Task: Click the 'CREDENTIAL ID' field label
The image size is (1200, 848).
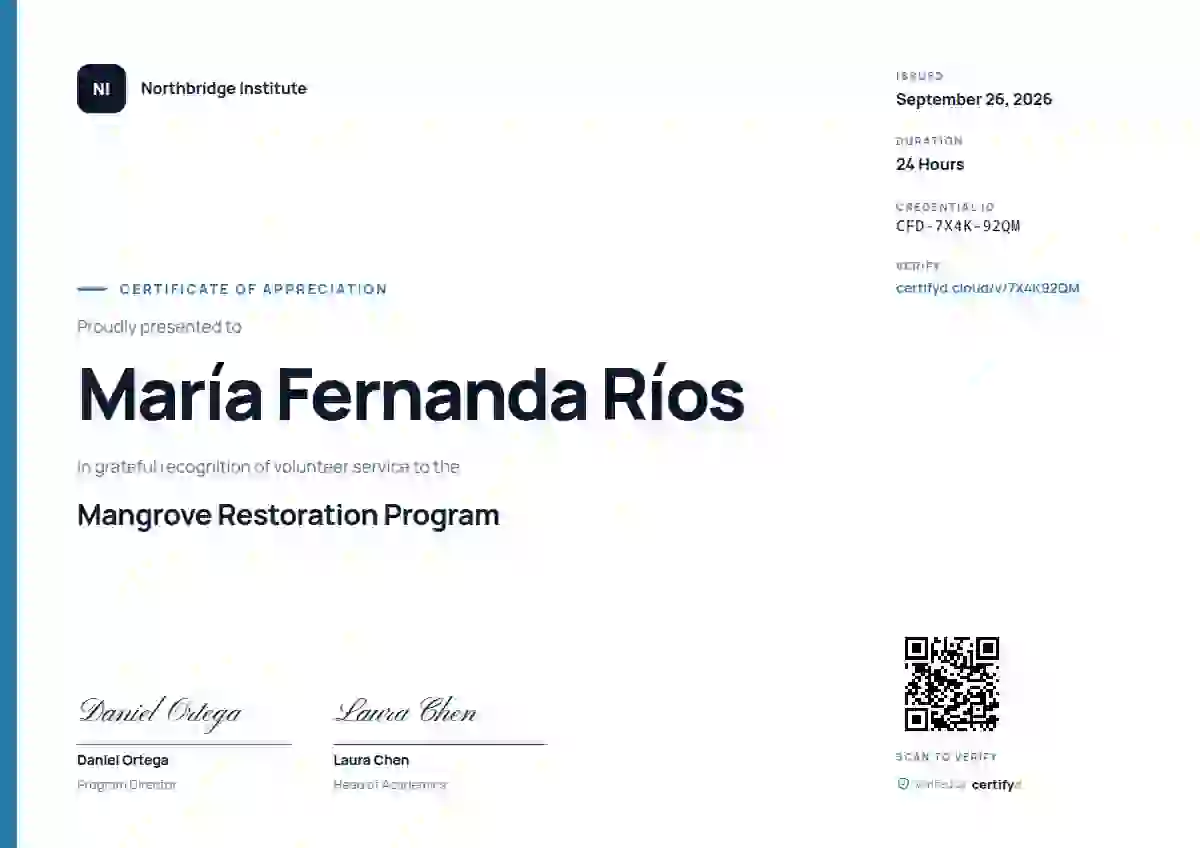Action: coord(945,207)
